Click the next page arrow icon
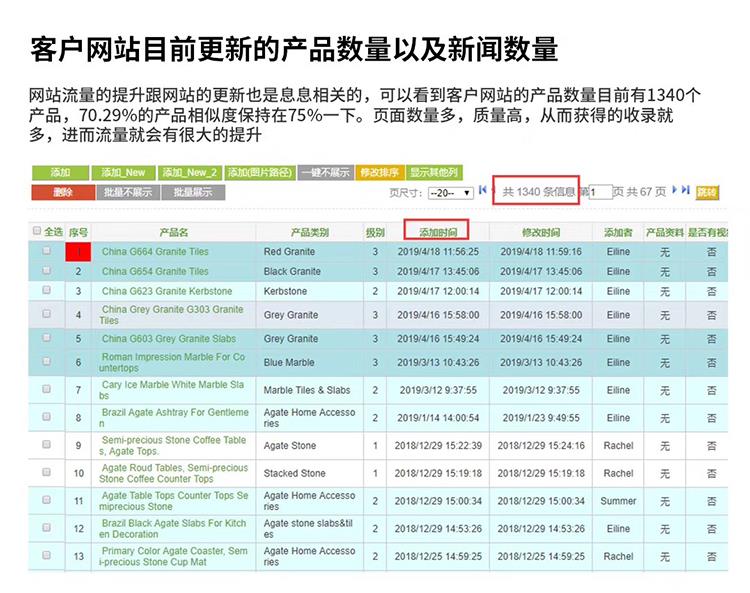The width and height of the screenshot is (750, 593). (x=675, y=190)
